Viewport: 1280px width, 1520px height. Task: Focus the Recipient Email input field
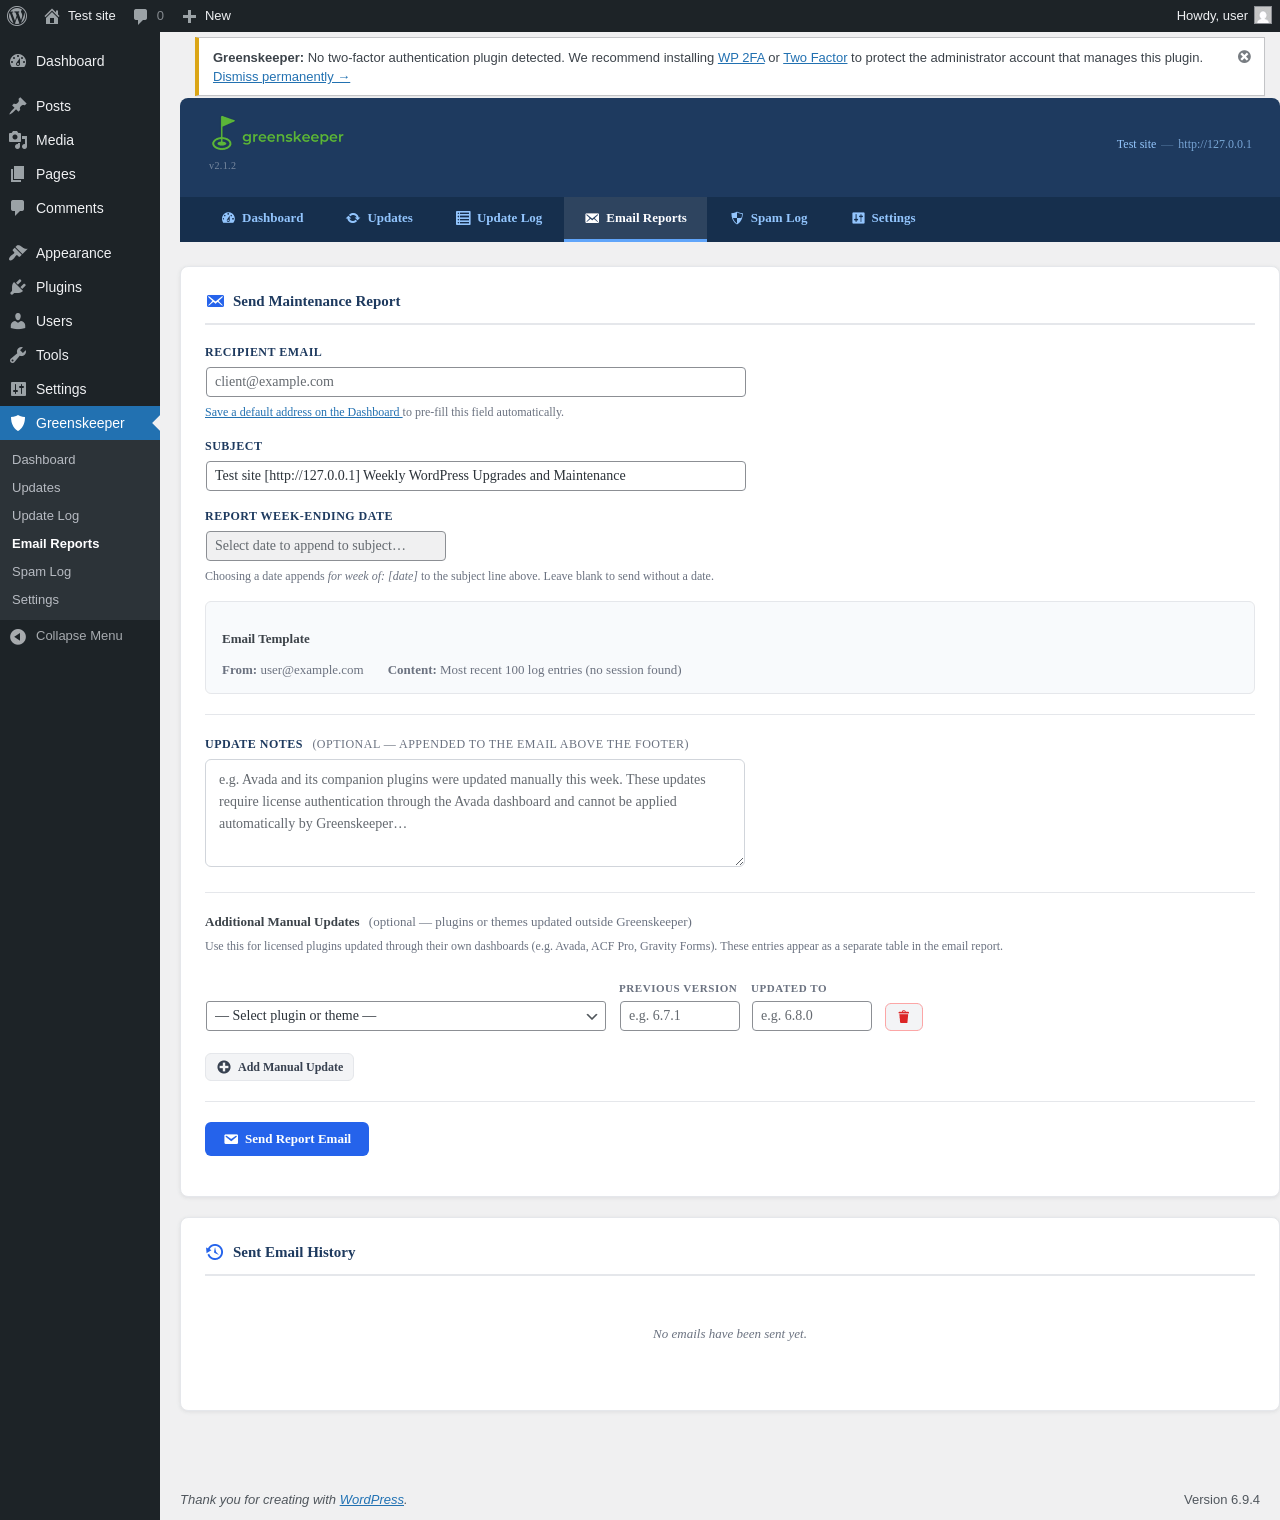(x=476, y=382)
